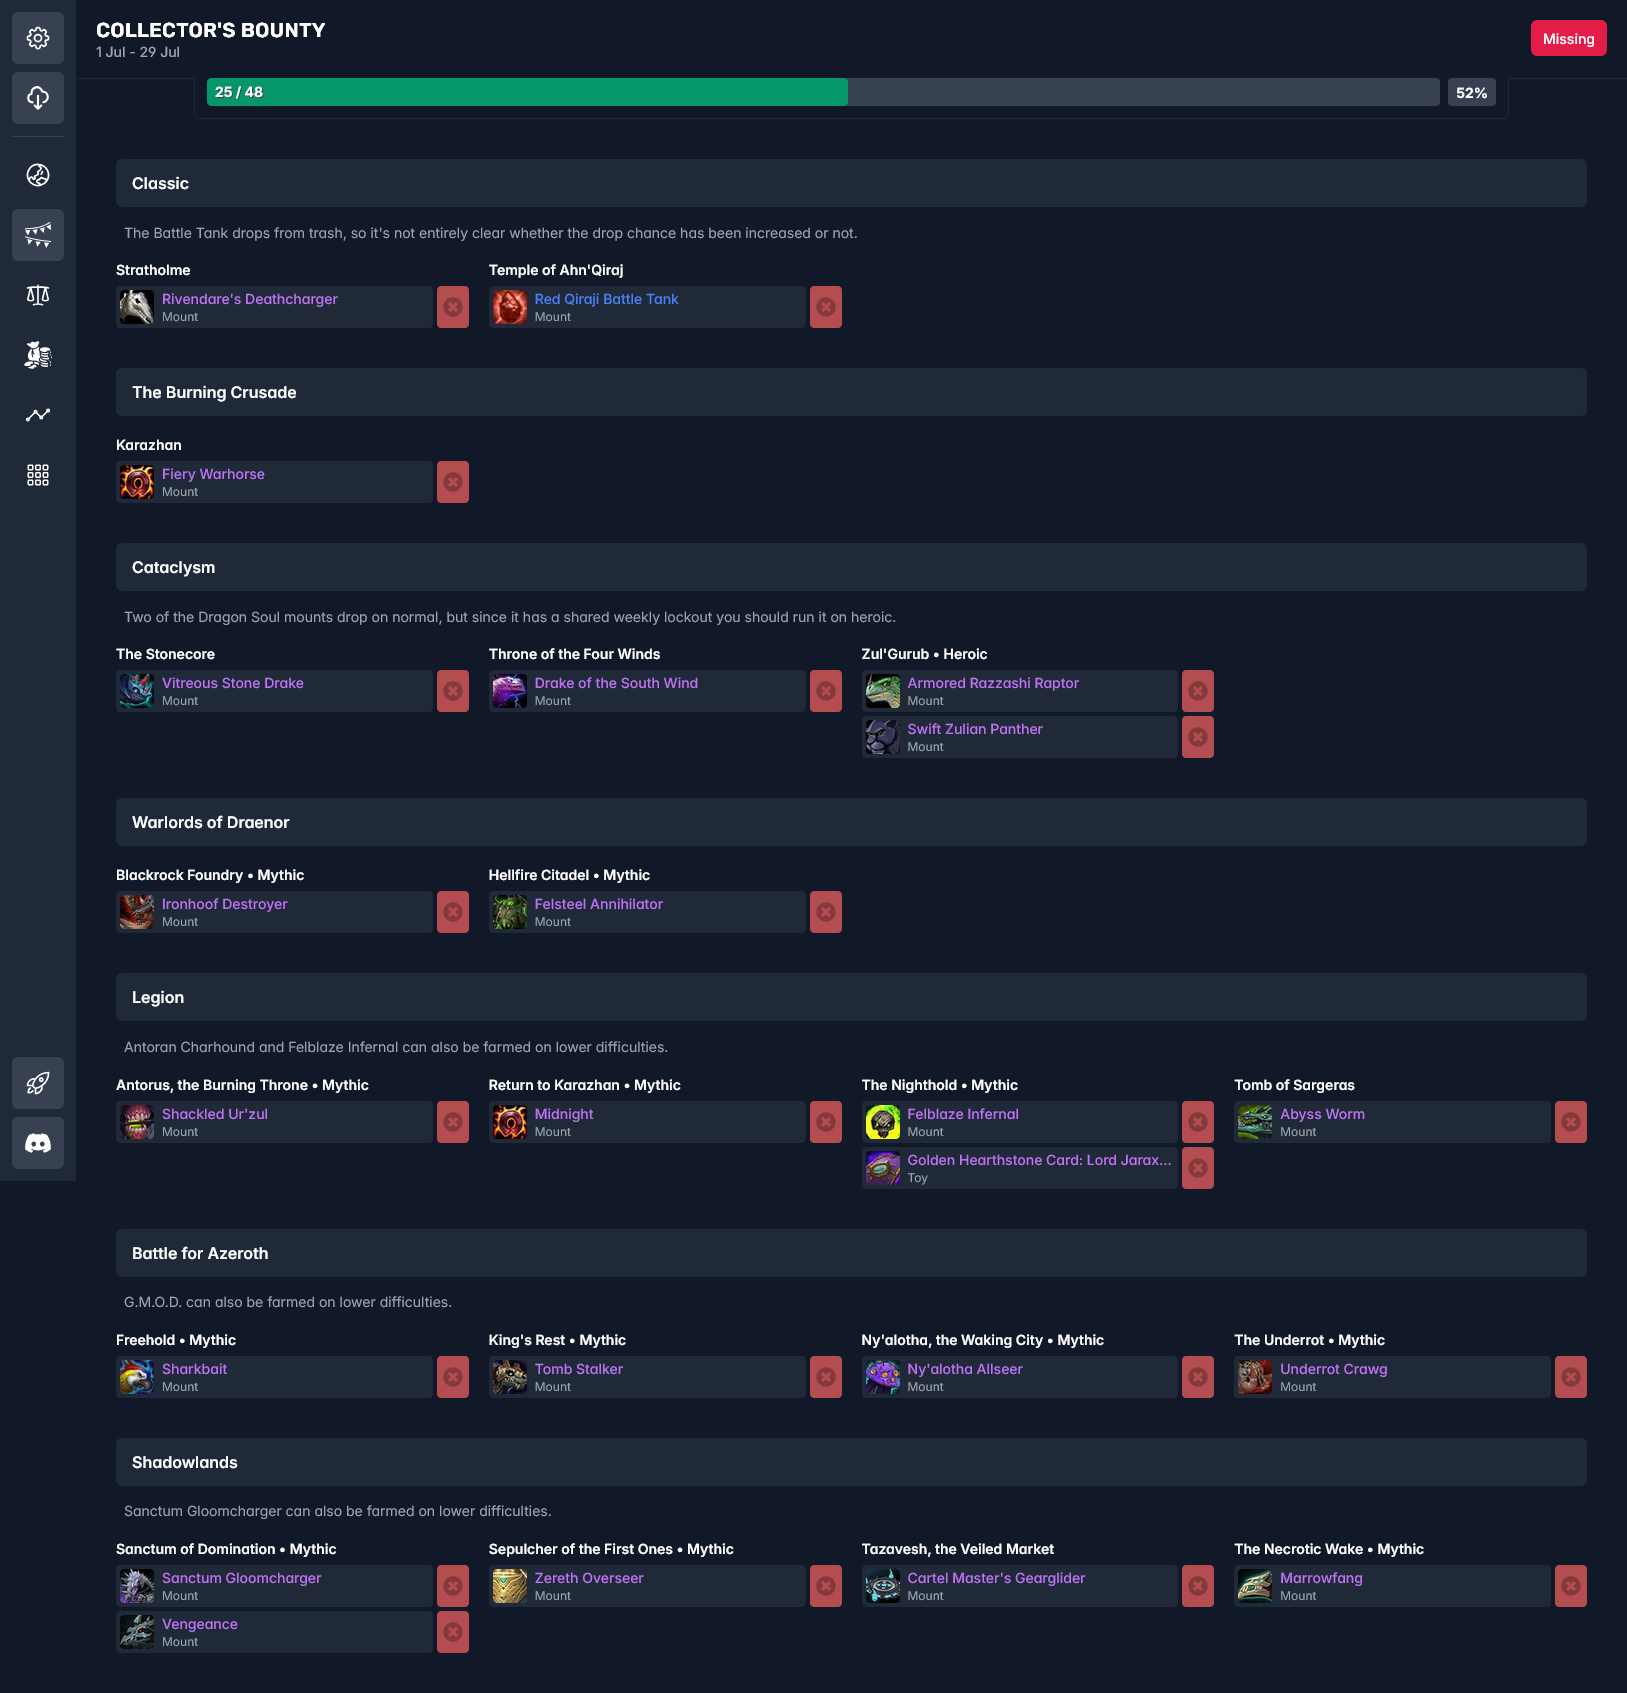Click Golden Hearthstone Card toy icon
This screenshot has width=1627, height=1693.
coord(883,1168)
